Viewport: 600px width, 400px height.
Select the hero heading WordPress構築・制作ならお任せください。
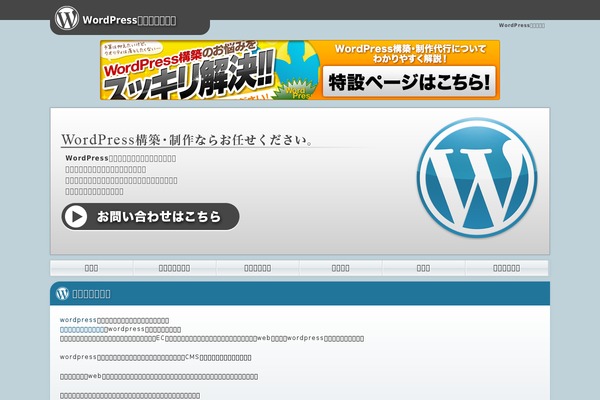click(187, 140)
